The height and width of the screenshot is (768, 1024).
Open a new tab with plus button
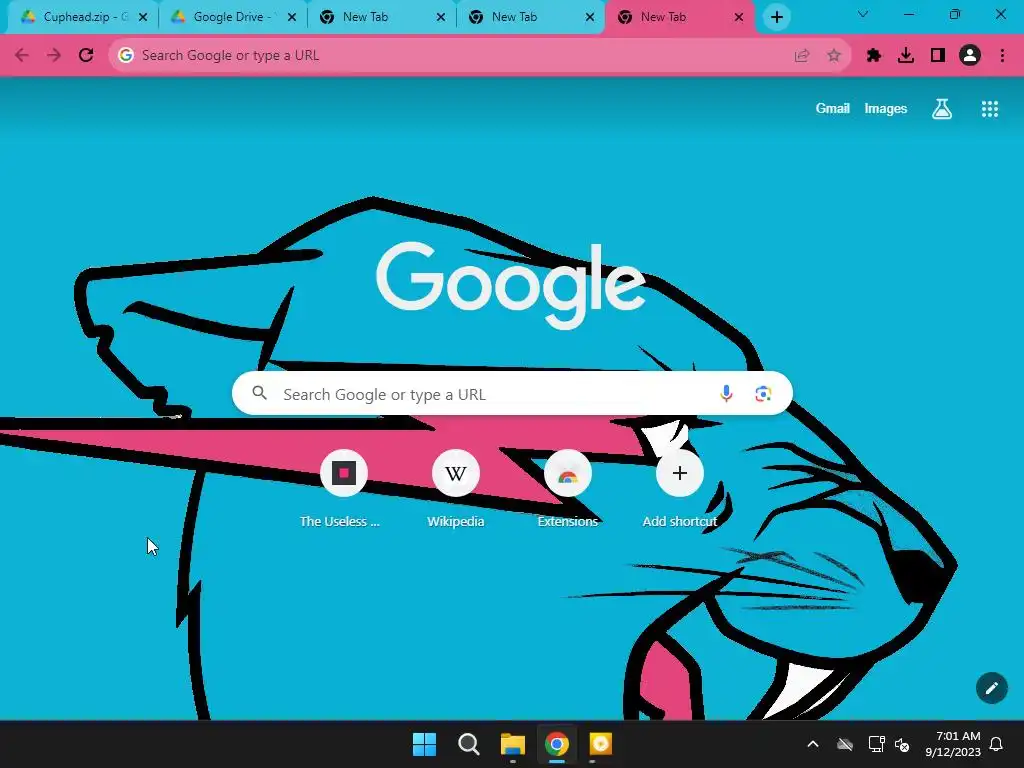(776, 18)
